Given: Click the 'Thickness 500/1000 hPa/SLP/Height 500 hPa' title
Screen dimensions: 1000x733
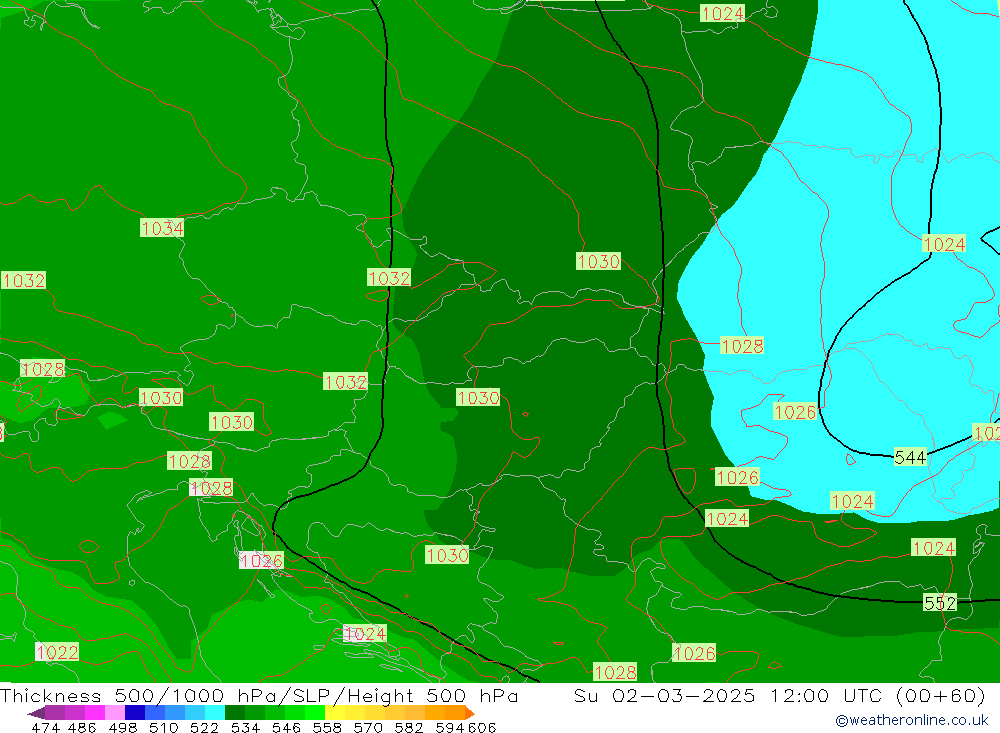Looking at the screenshot, I should tap(259, 695).
